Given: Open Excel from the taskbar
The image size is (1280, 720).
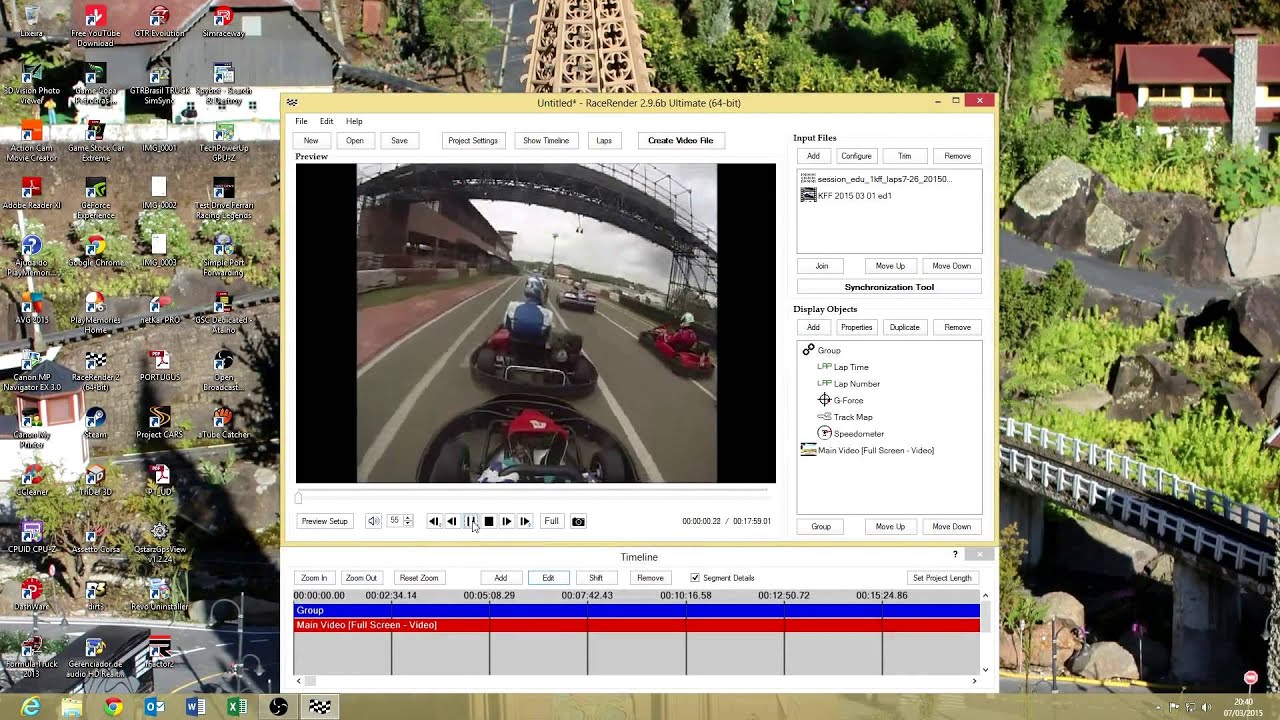Looking at the screenshot, I should (x=237, y=707).
